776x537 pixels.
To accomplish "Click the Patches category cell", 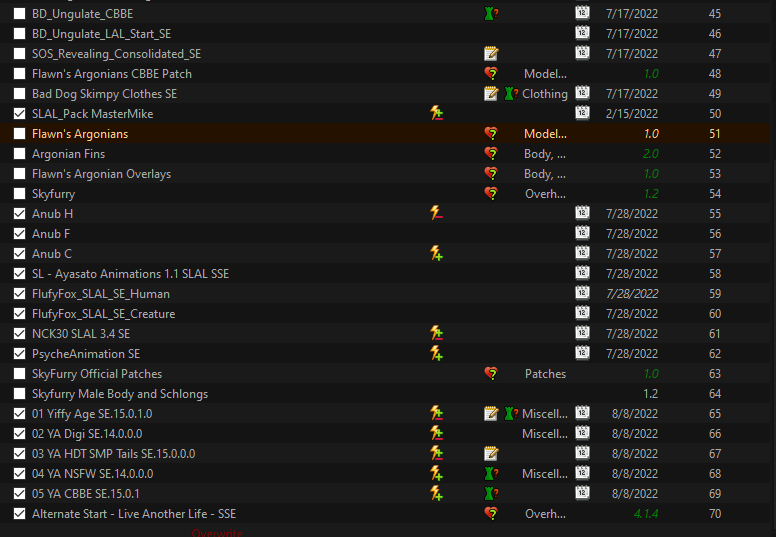I will click(545, 374).
